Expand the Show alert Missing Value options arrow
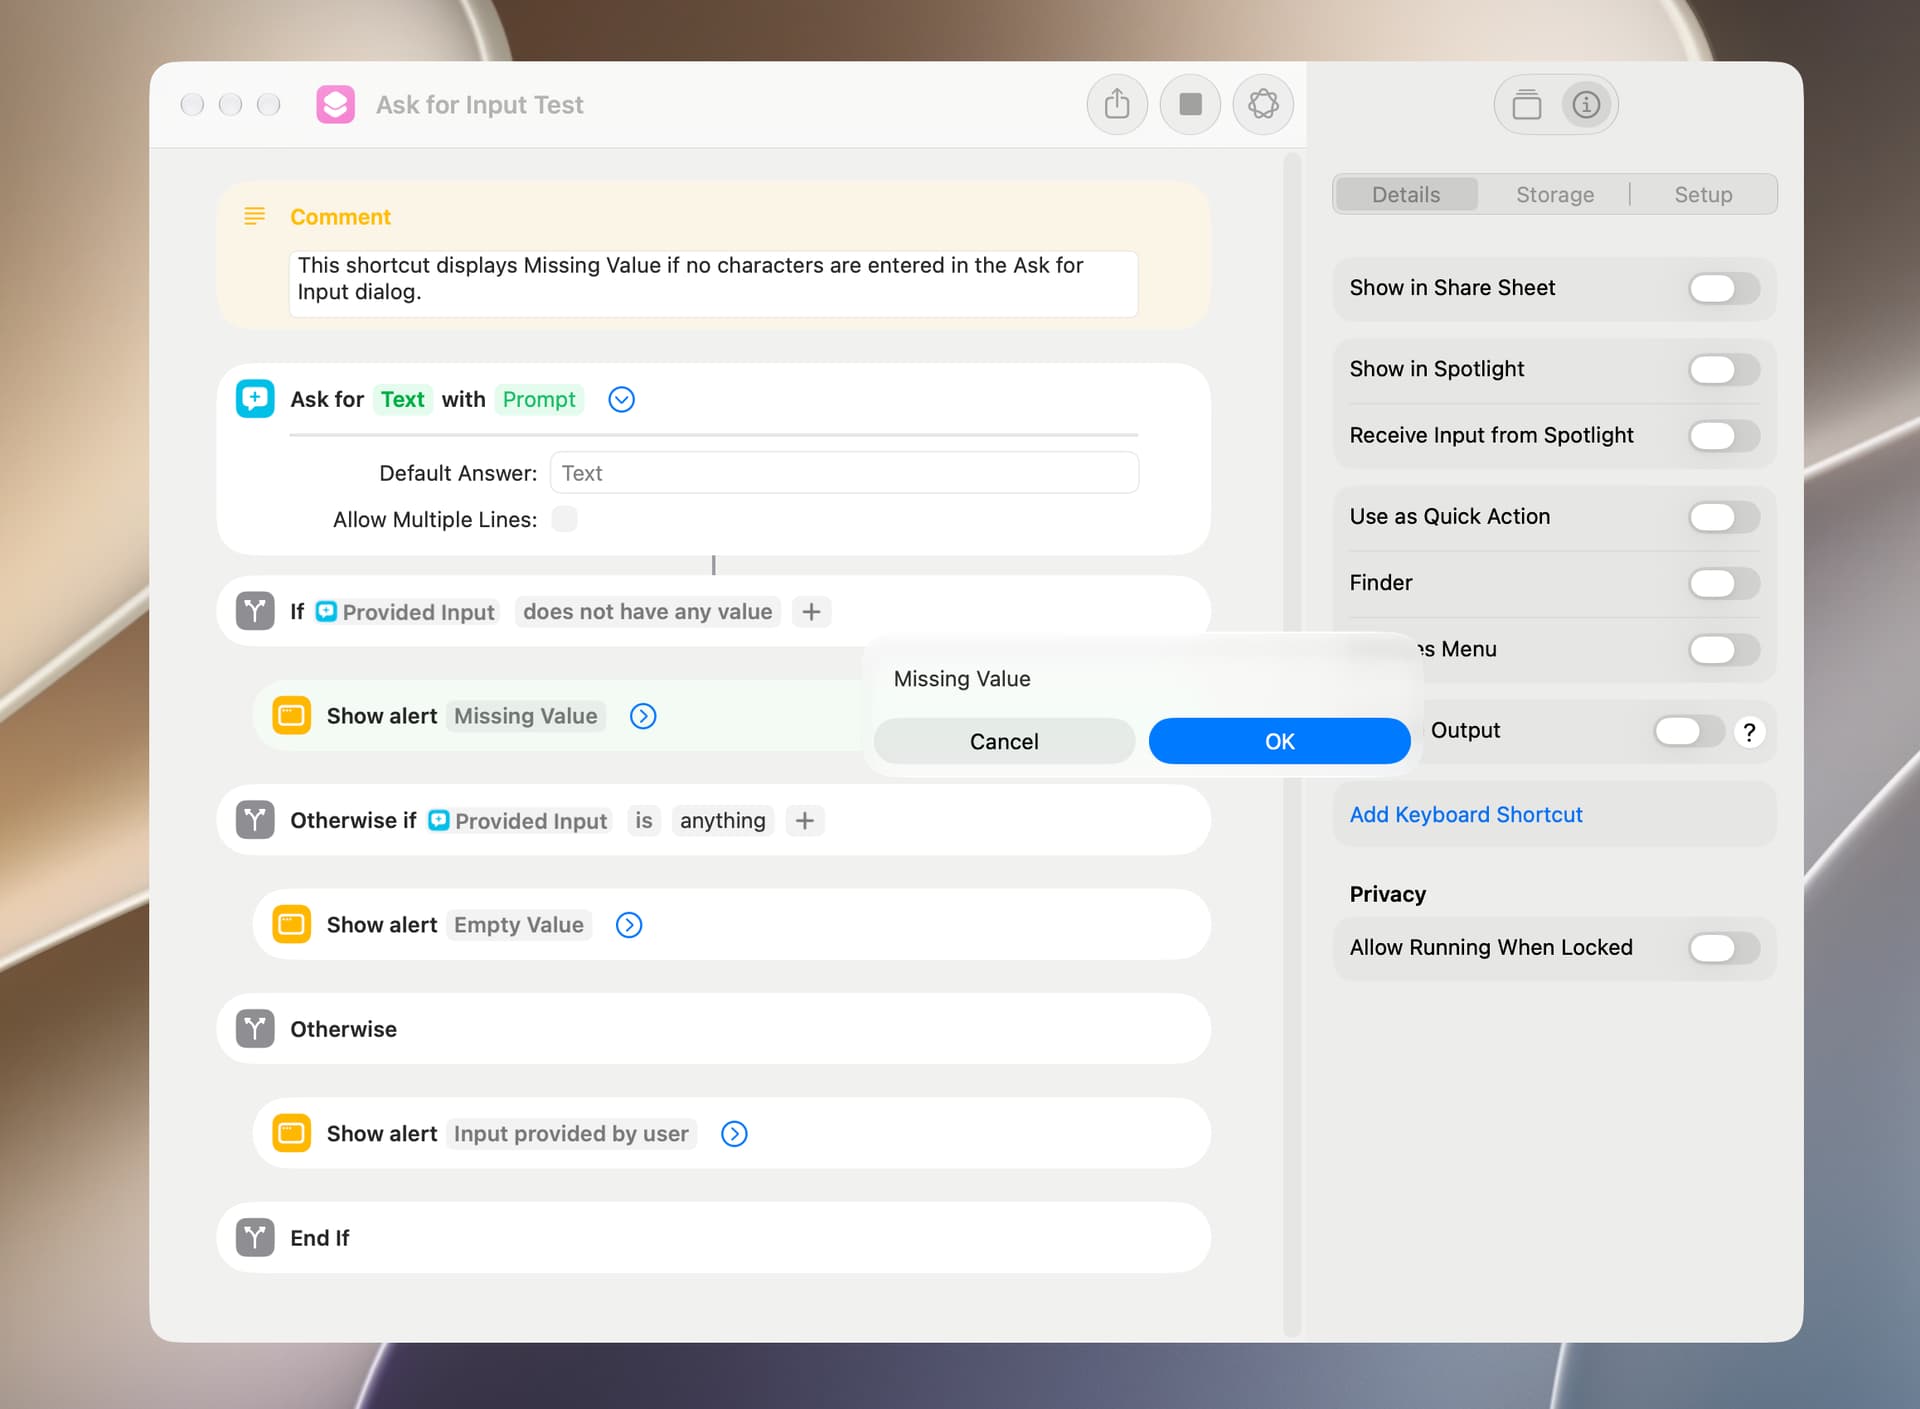The height and width of the screenshot is (1409, 1920). (643, 716)
